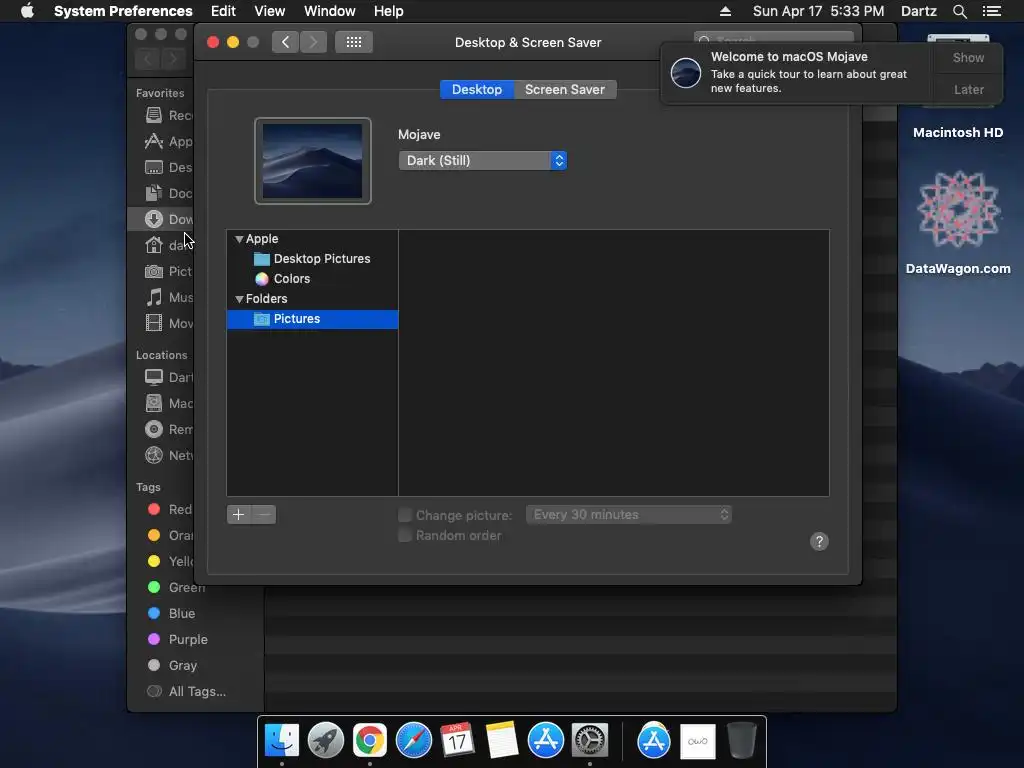Remove folder with the minus button
Viewport: 1024px width, 768px height.
(x=264, y=515)
